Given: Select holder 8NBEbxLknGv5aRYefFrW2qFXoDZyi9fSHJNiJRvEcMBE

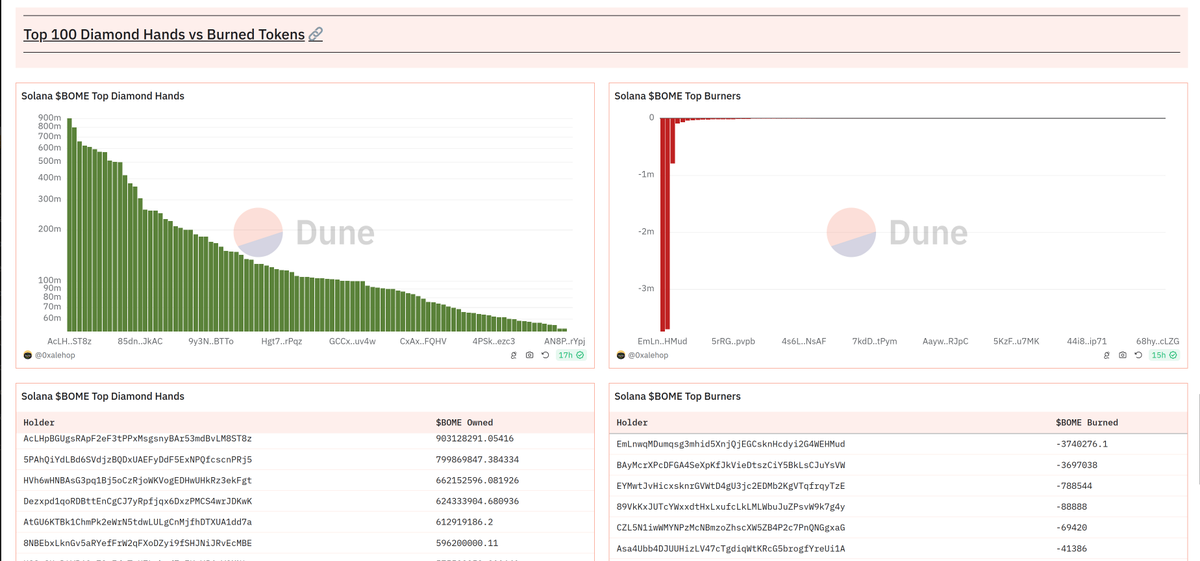Looking at the screenshot, I should tap(137, 543).
